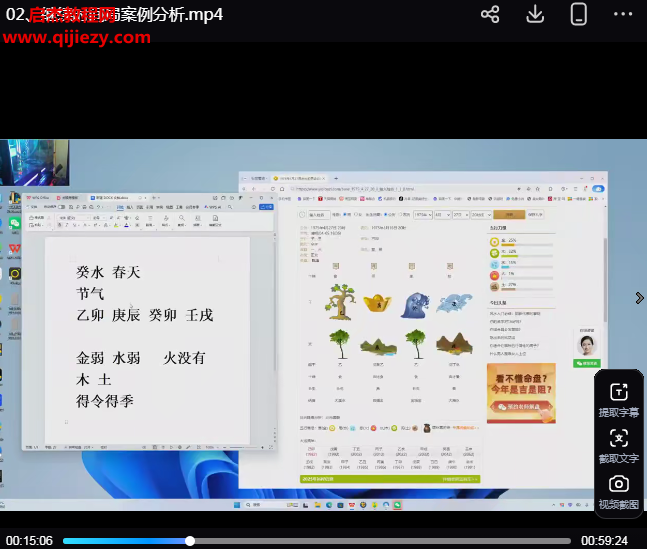The height and width of the screenshot is (549, 647).
Task: Open the day dropdown
Action: pos(460,215)
